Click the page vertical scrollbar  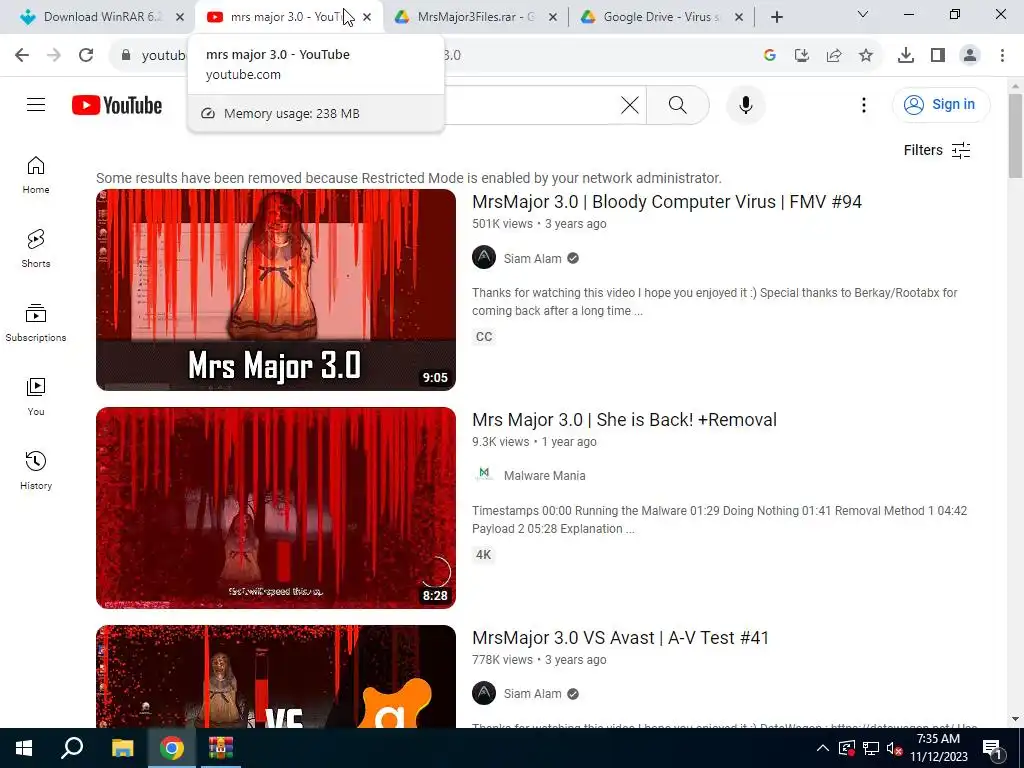click(x=1015, y=136)
